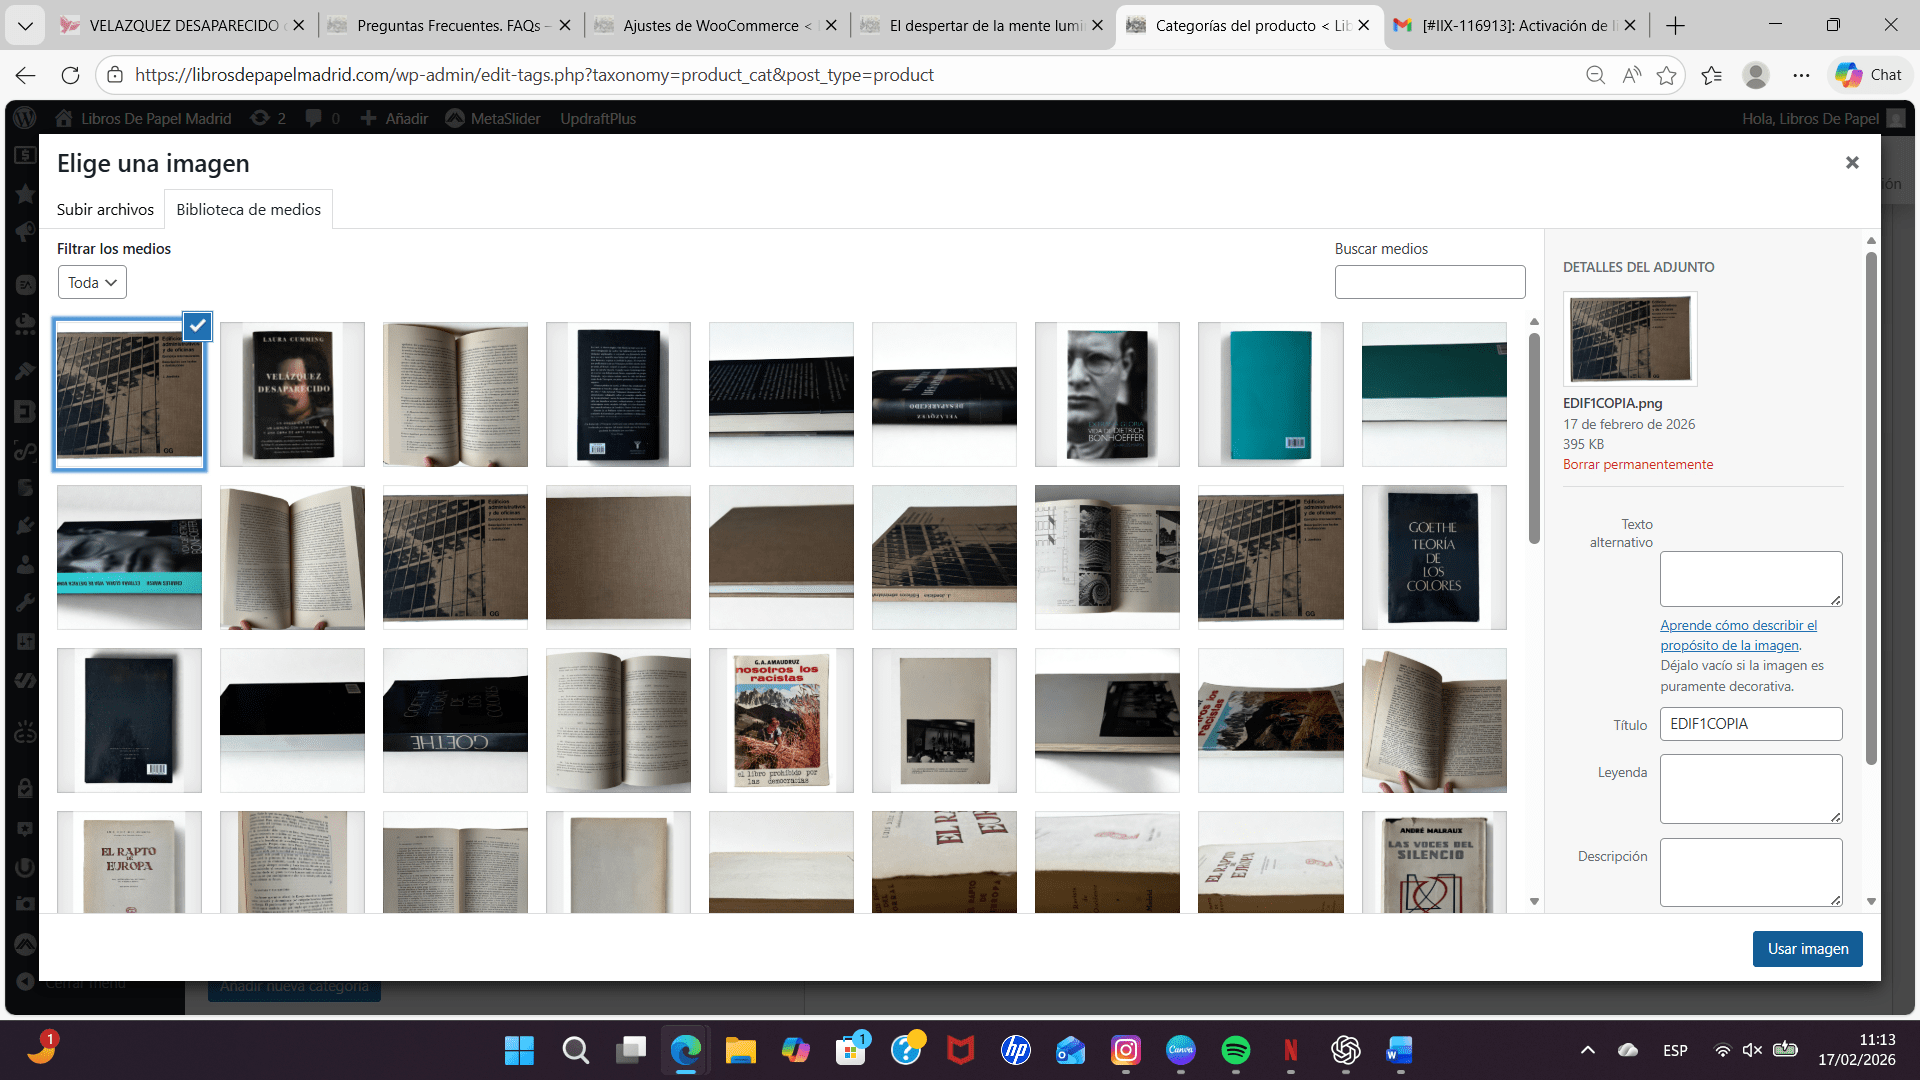Image resolution: width=1920 pixels, height=1080 pixels.
Task: Open the browser tab list dropdown
Action: pos(25,25)
